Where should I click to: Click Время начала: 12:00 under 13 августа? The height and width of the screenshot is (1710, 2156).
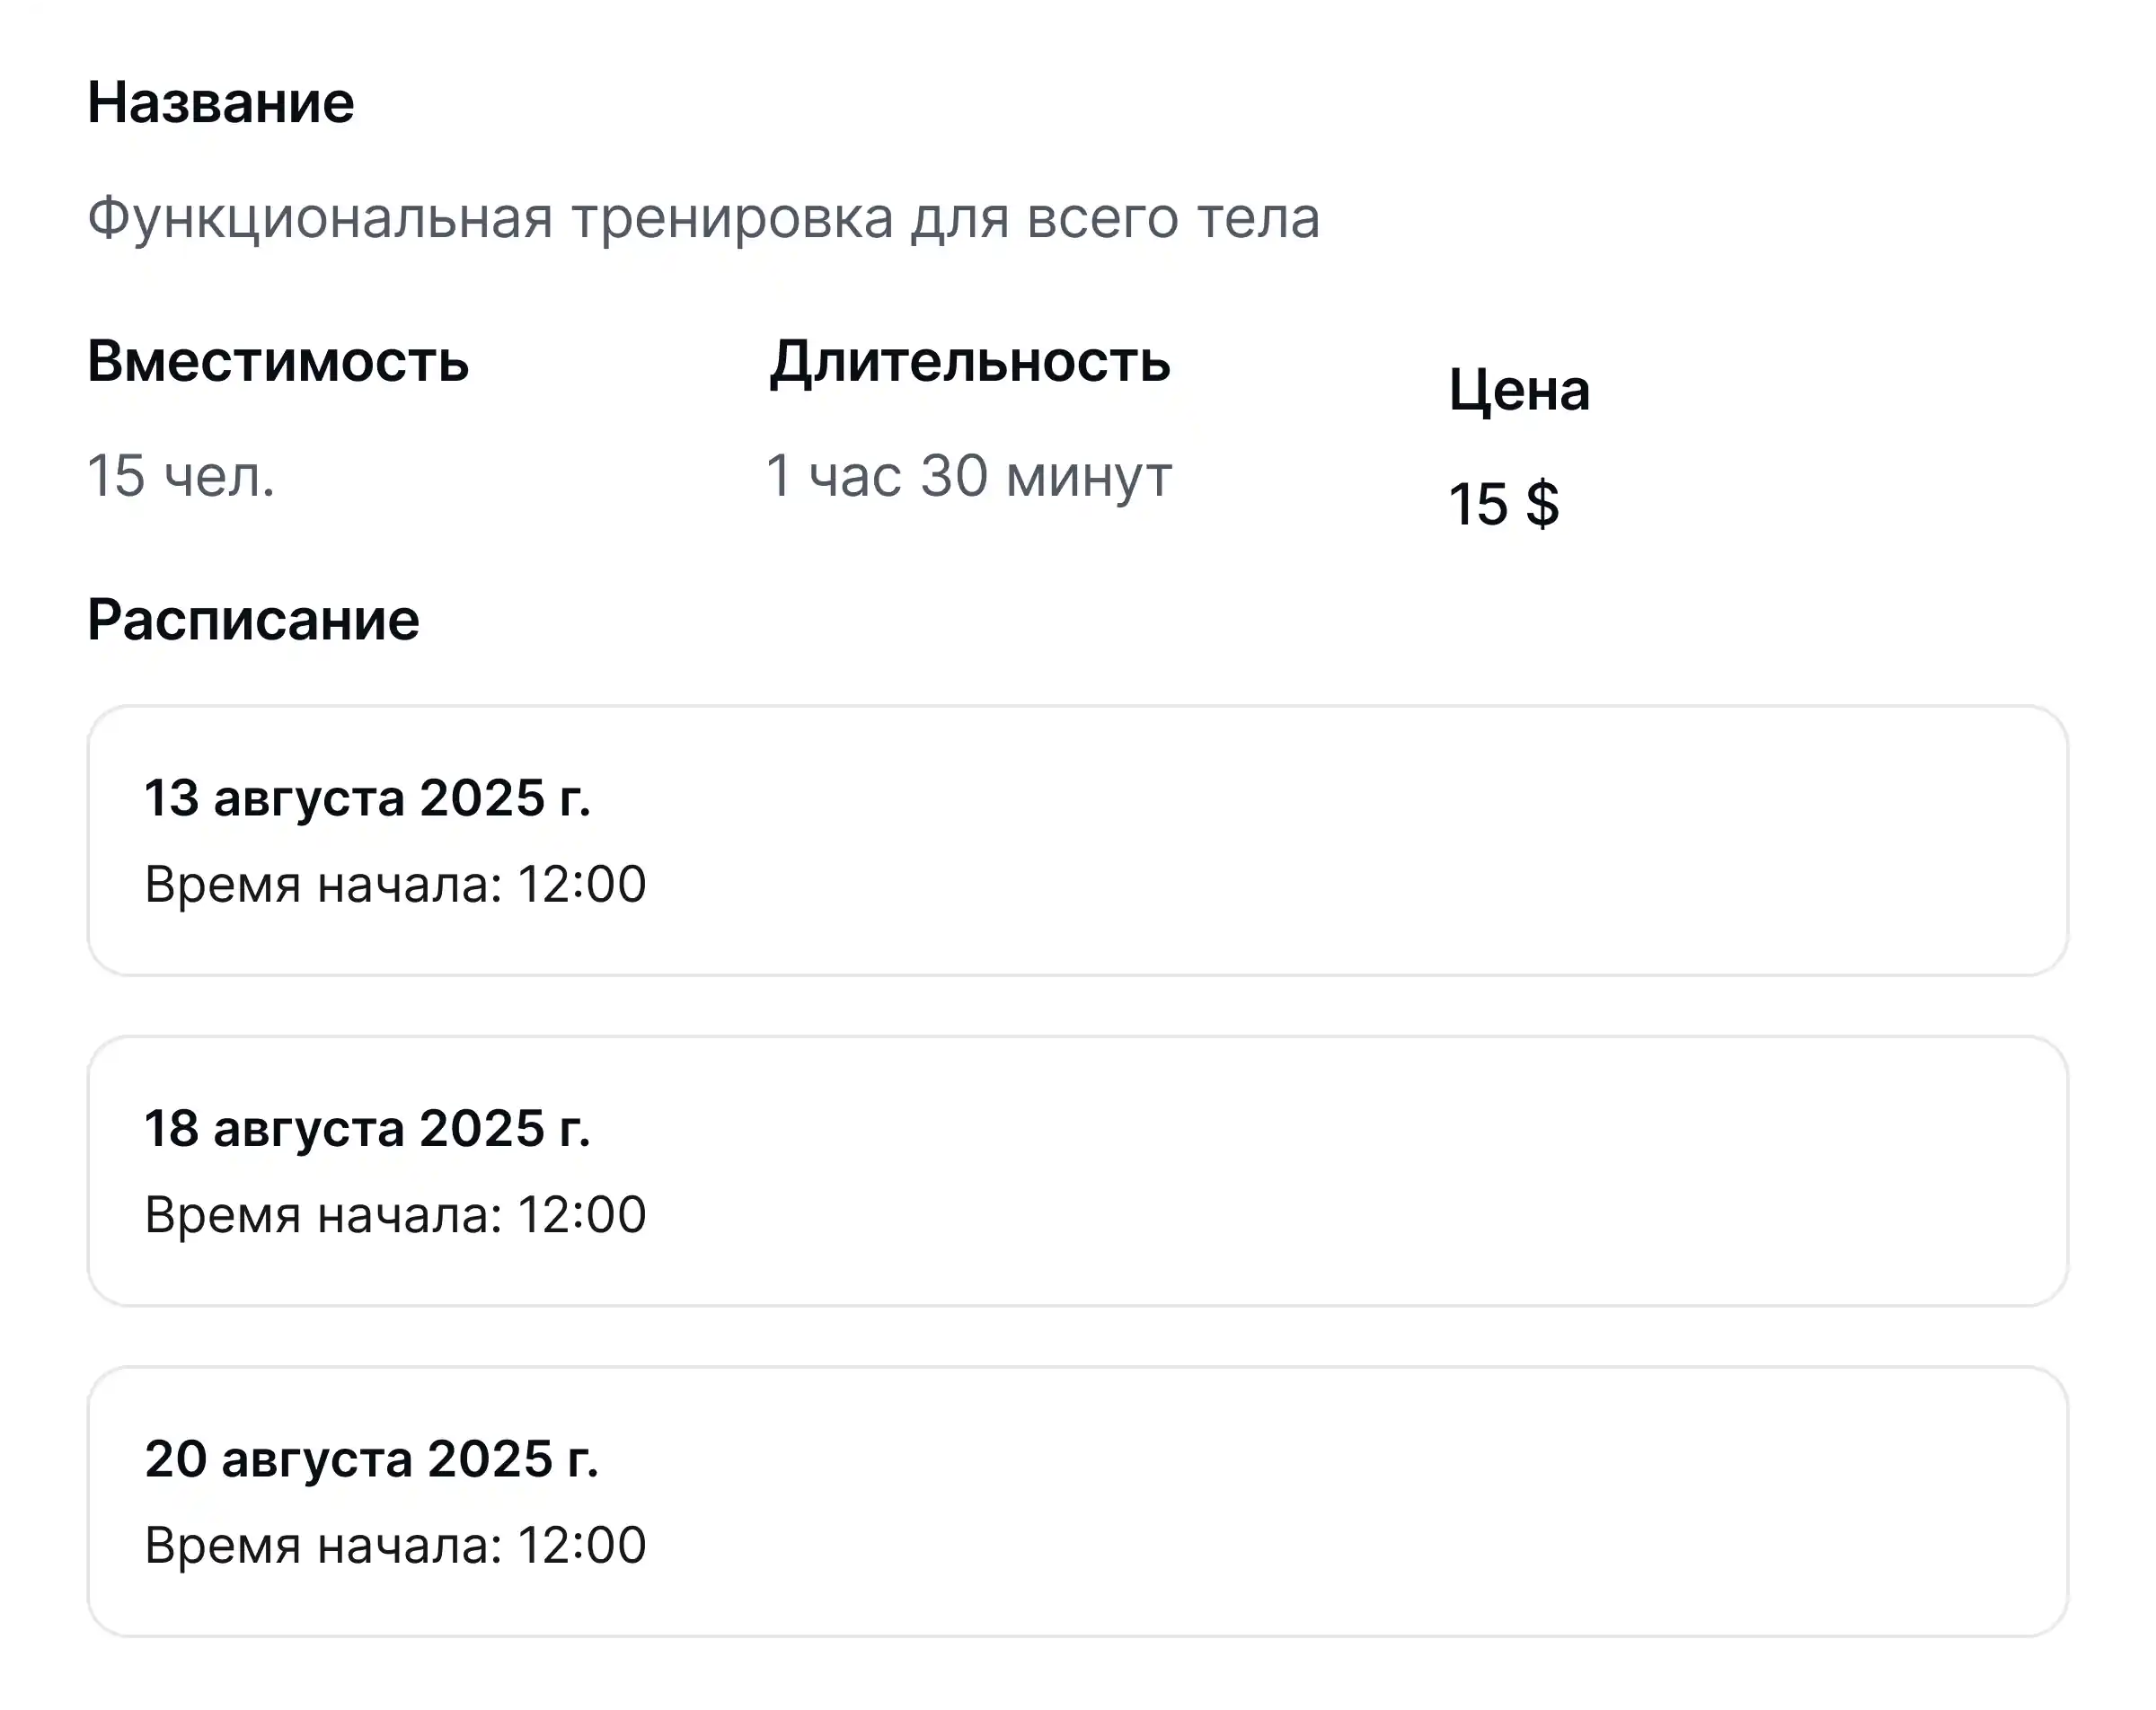pyautogui.click(x=396, y=884)
